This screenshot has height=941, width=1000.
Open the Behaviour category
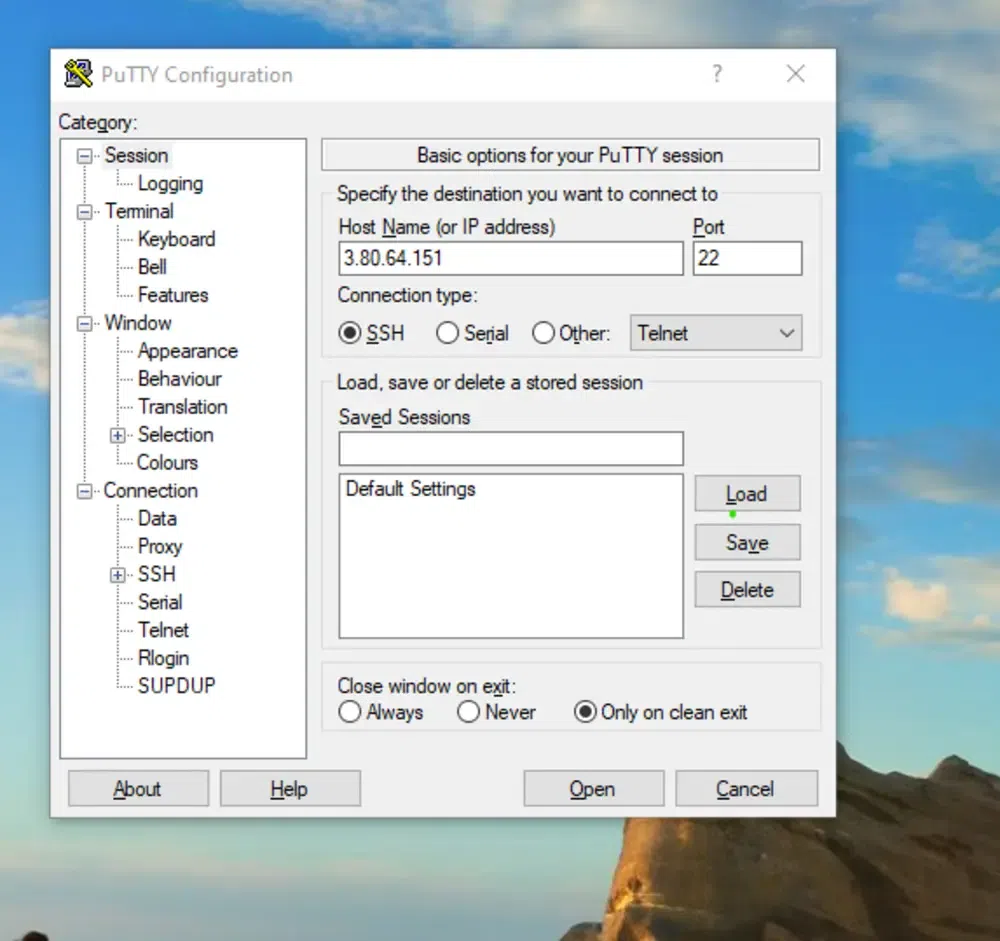180,379
